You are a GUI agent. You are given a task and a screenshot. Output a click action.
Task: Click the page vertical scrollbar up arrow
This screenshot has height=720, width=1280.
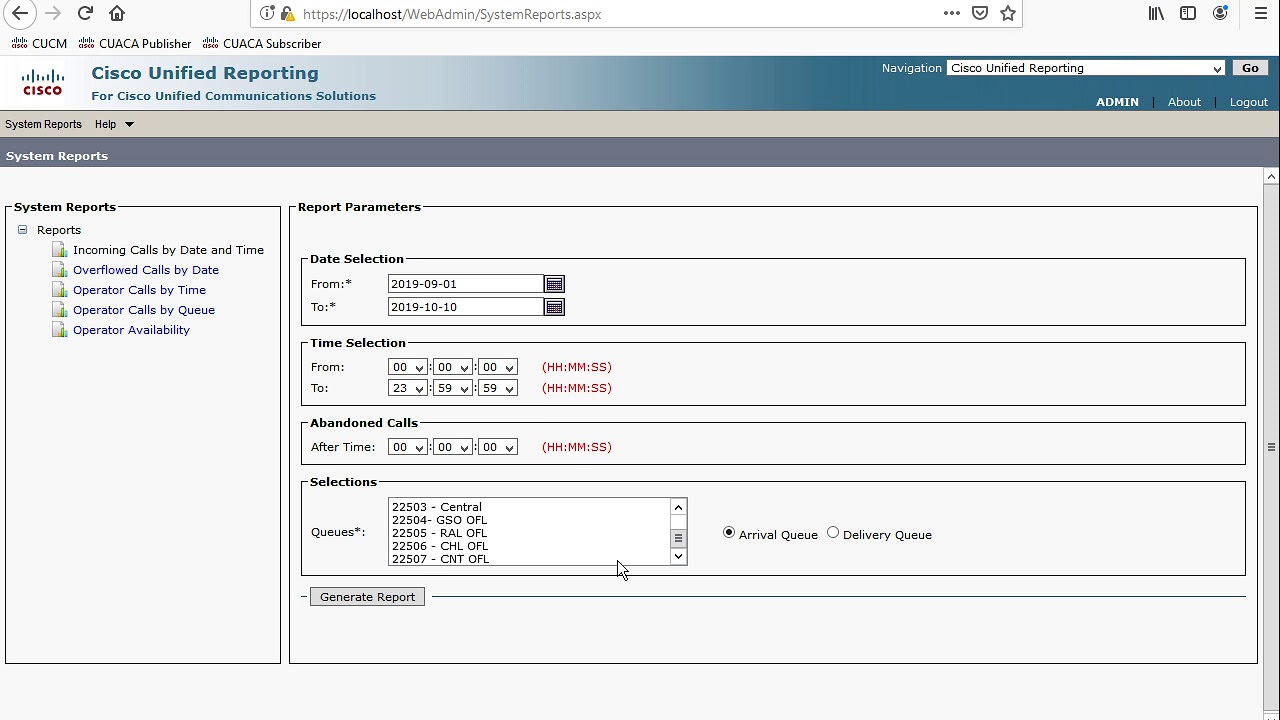1271,176
